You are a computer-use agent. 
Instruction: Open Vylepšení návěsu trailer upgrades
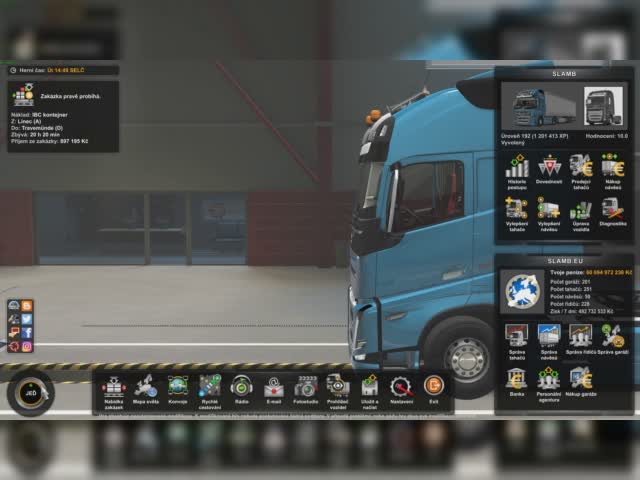click(549, 214)
